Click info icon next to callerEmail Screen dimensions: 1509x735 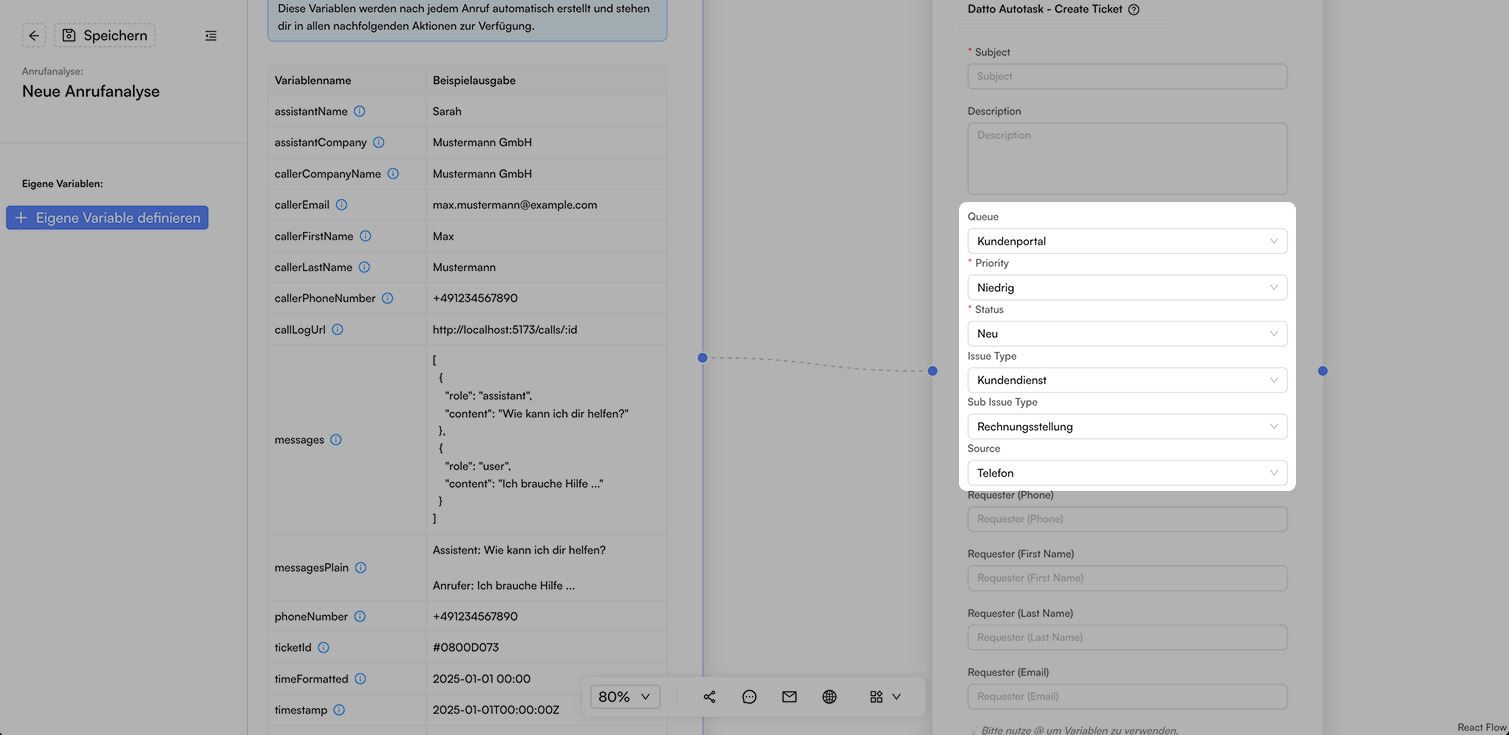[341, 205]
